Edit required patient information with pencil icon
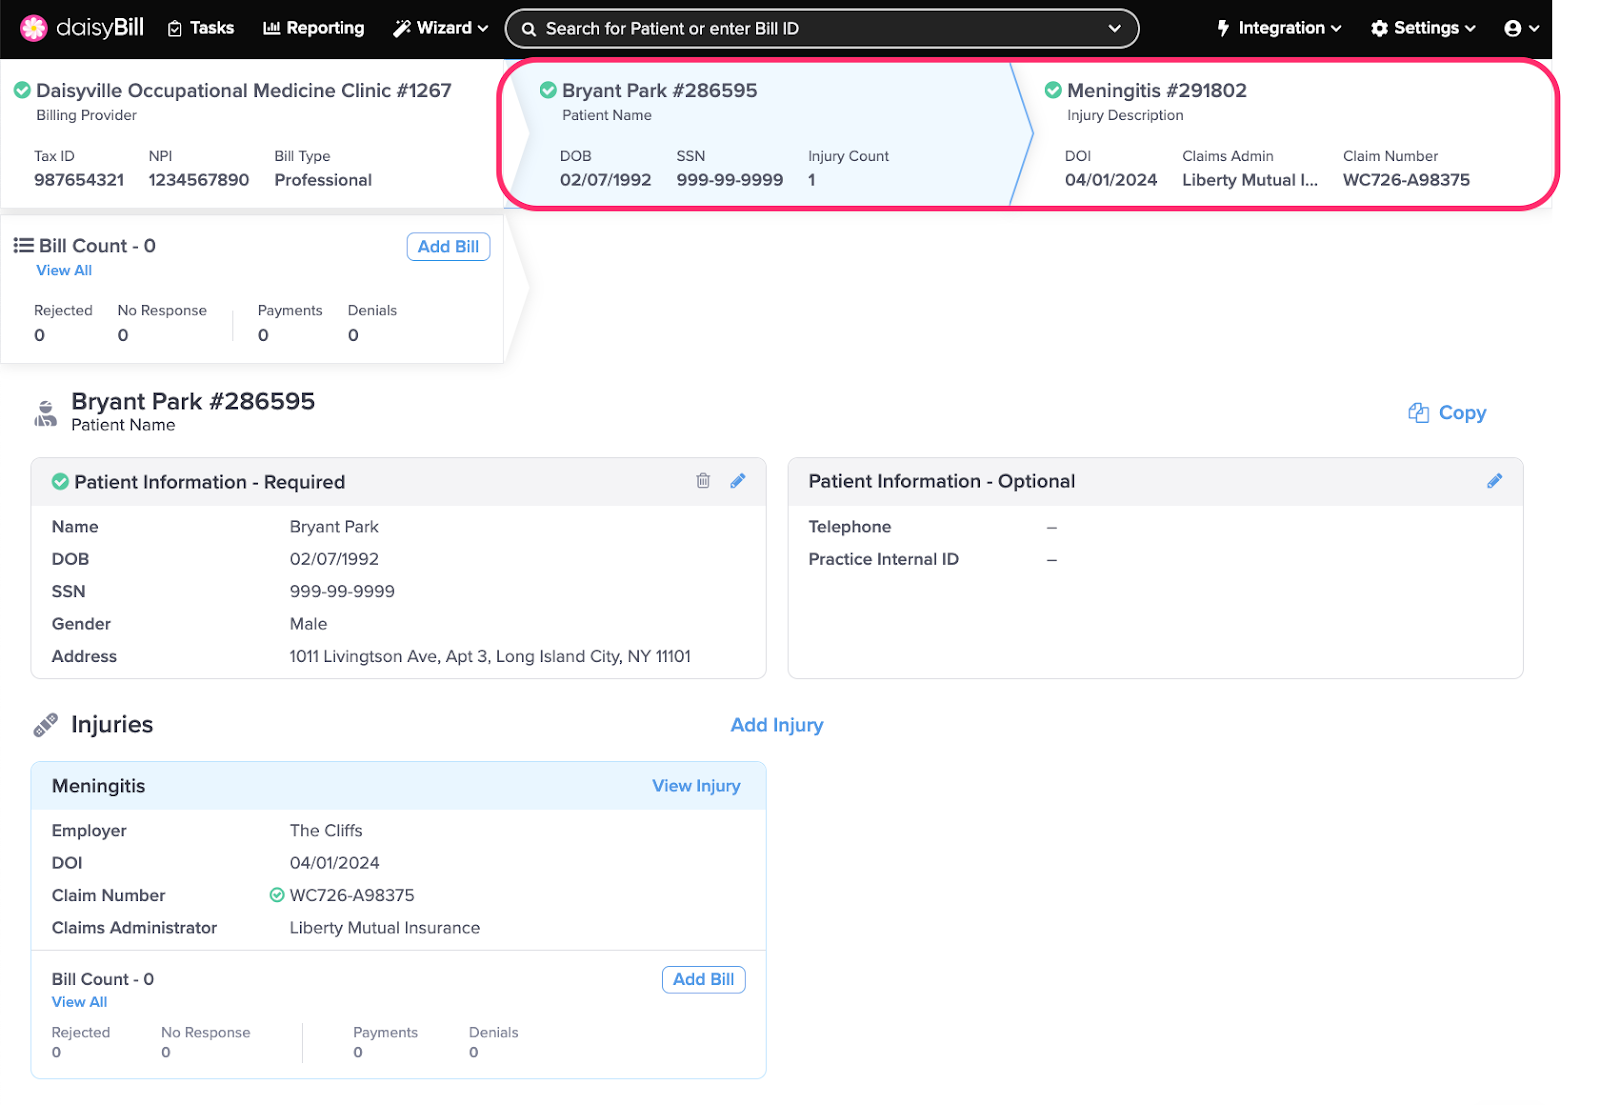Screen dimensions: 1600x1105 click(738, 481)
